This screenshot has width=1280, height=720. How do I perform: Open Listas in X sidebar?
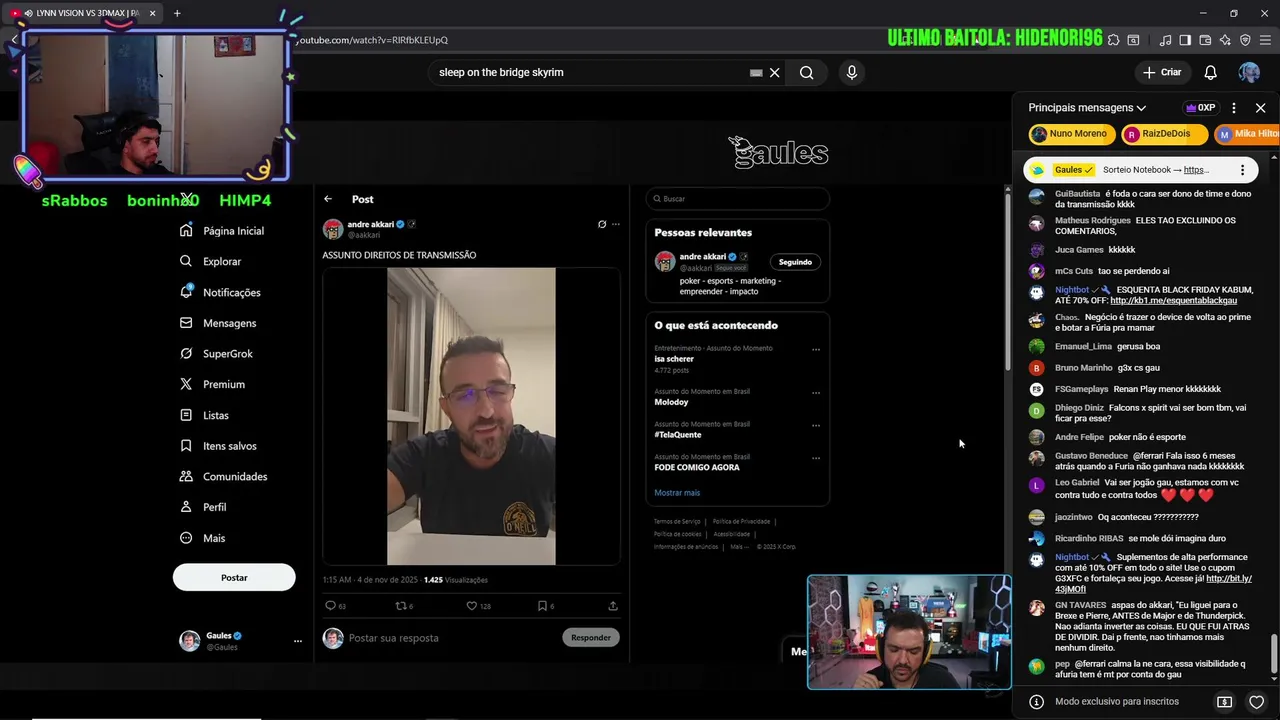[x=204, y=415]
